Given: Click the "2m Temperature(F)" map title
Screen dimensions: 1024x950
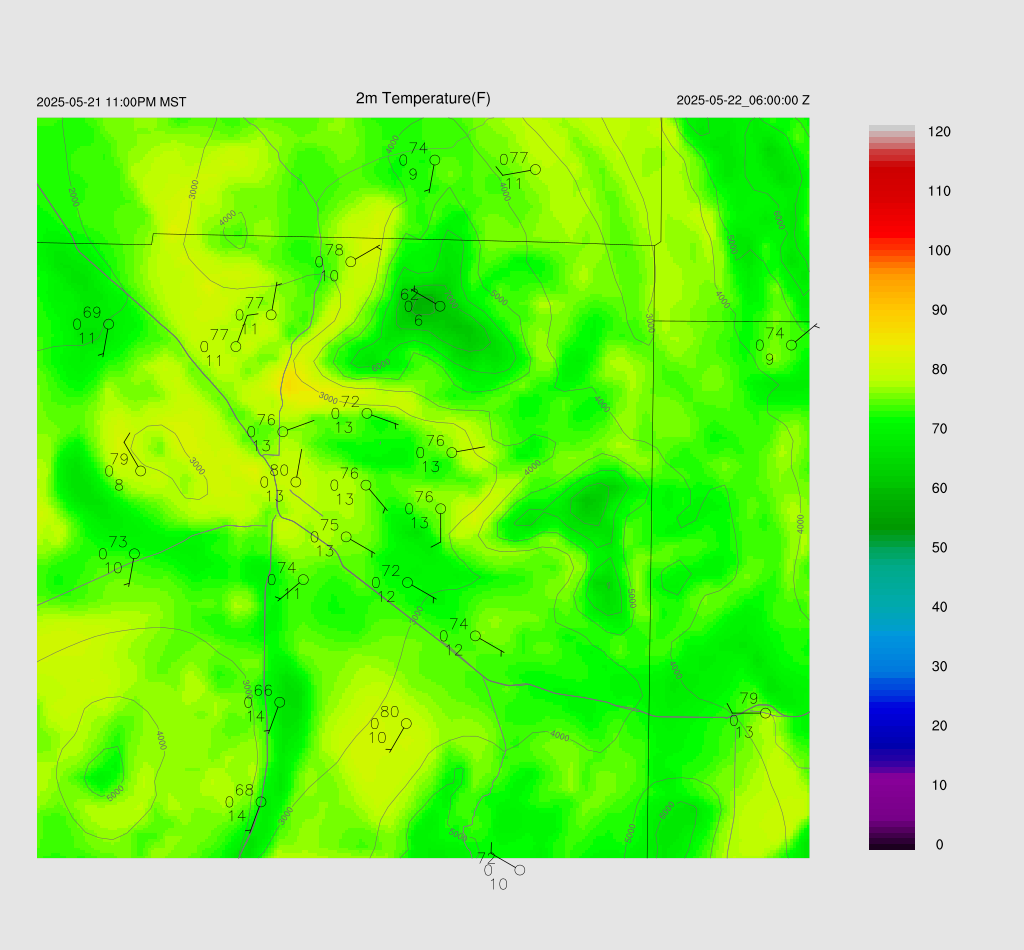Looking at the screenshot, I should 423,99.
